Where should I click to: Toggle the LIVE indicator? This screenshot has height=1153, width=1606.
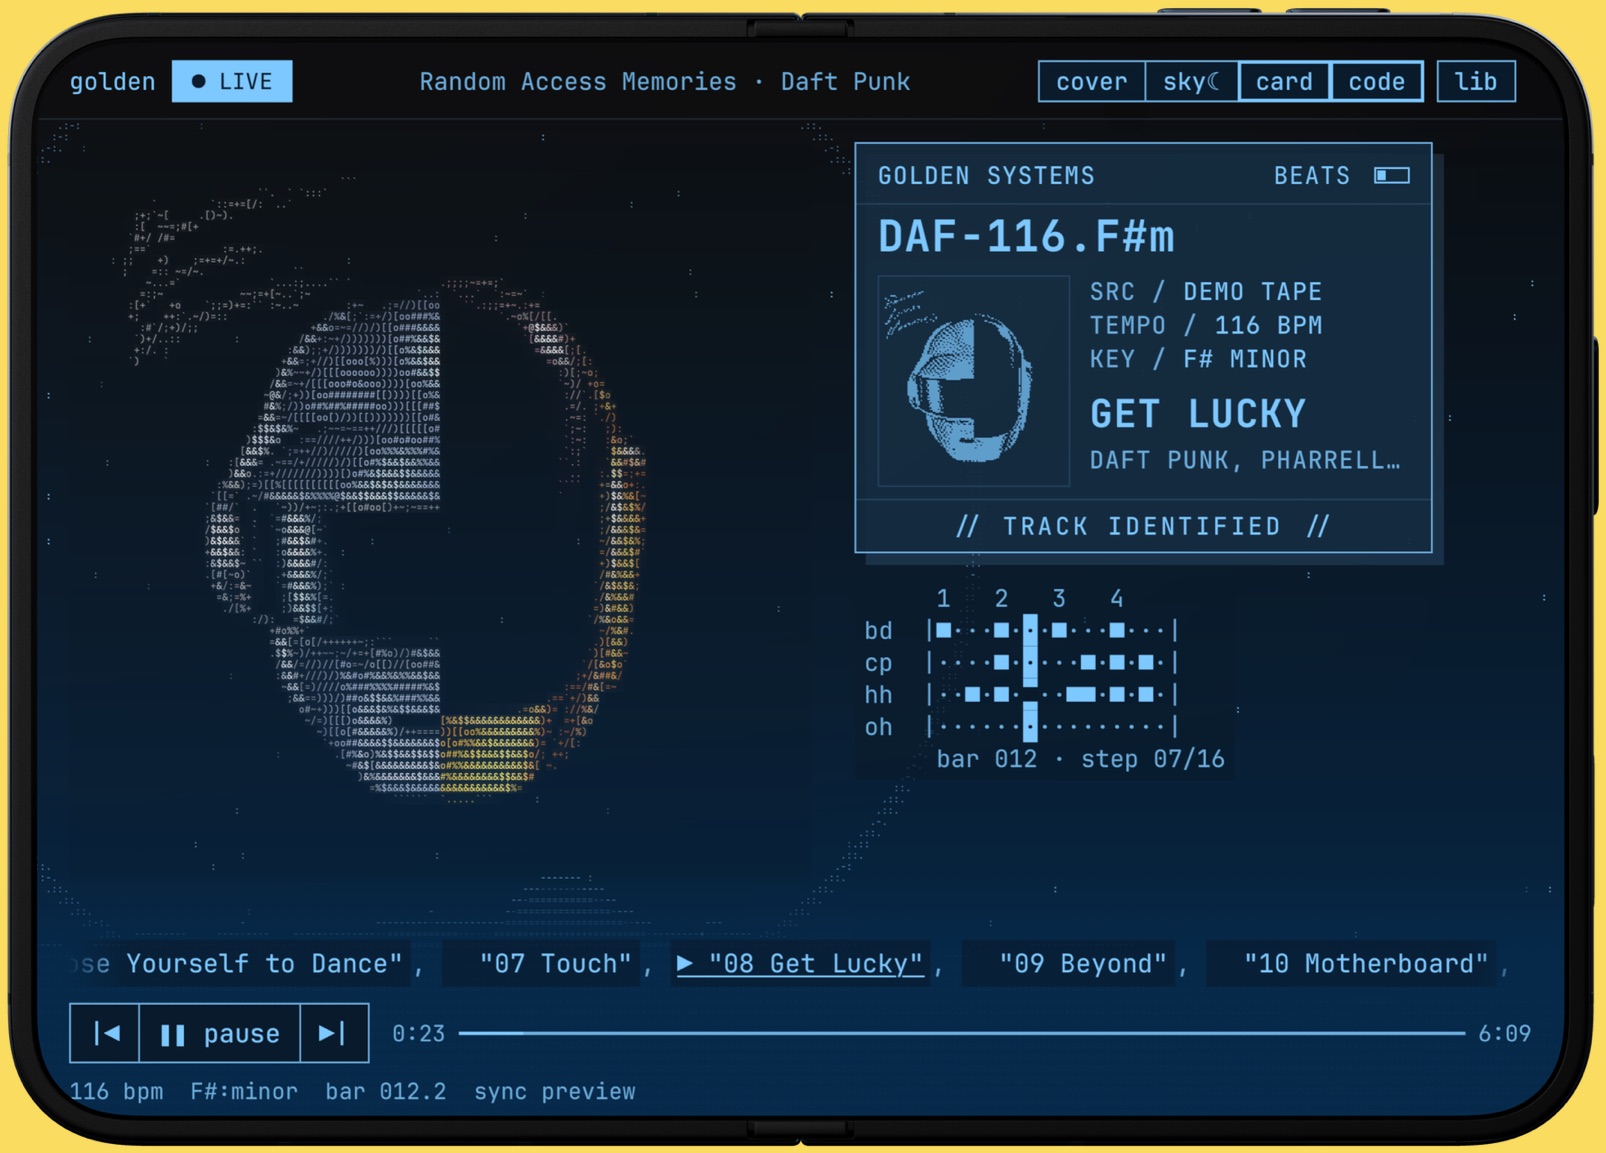(232, 81)
